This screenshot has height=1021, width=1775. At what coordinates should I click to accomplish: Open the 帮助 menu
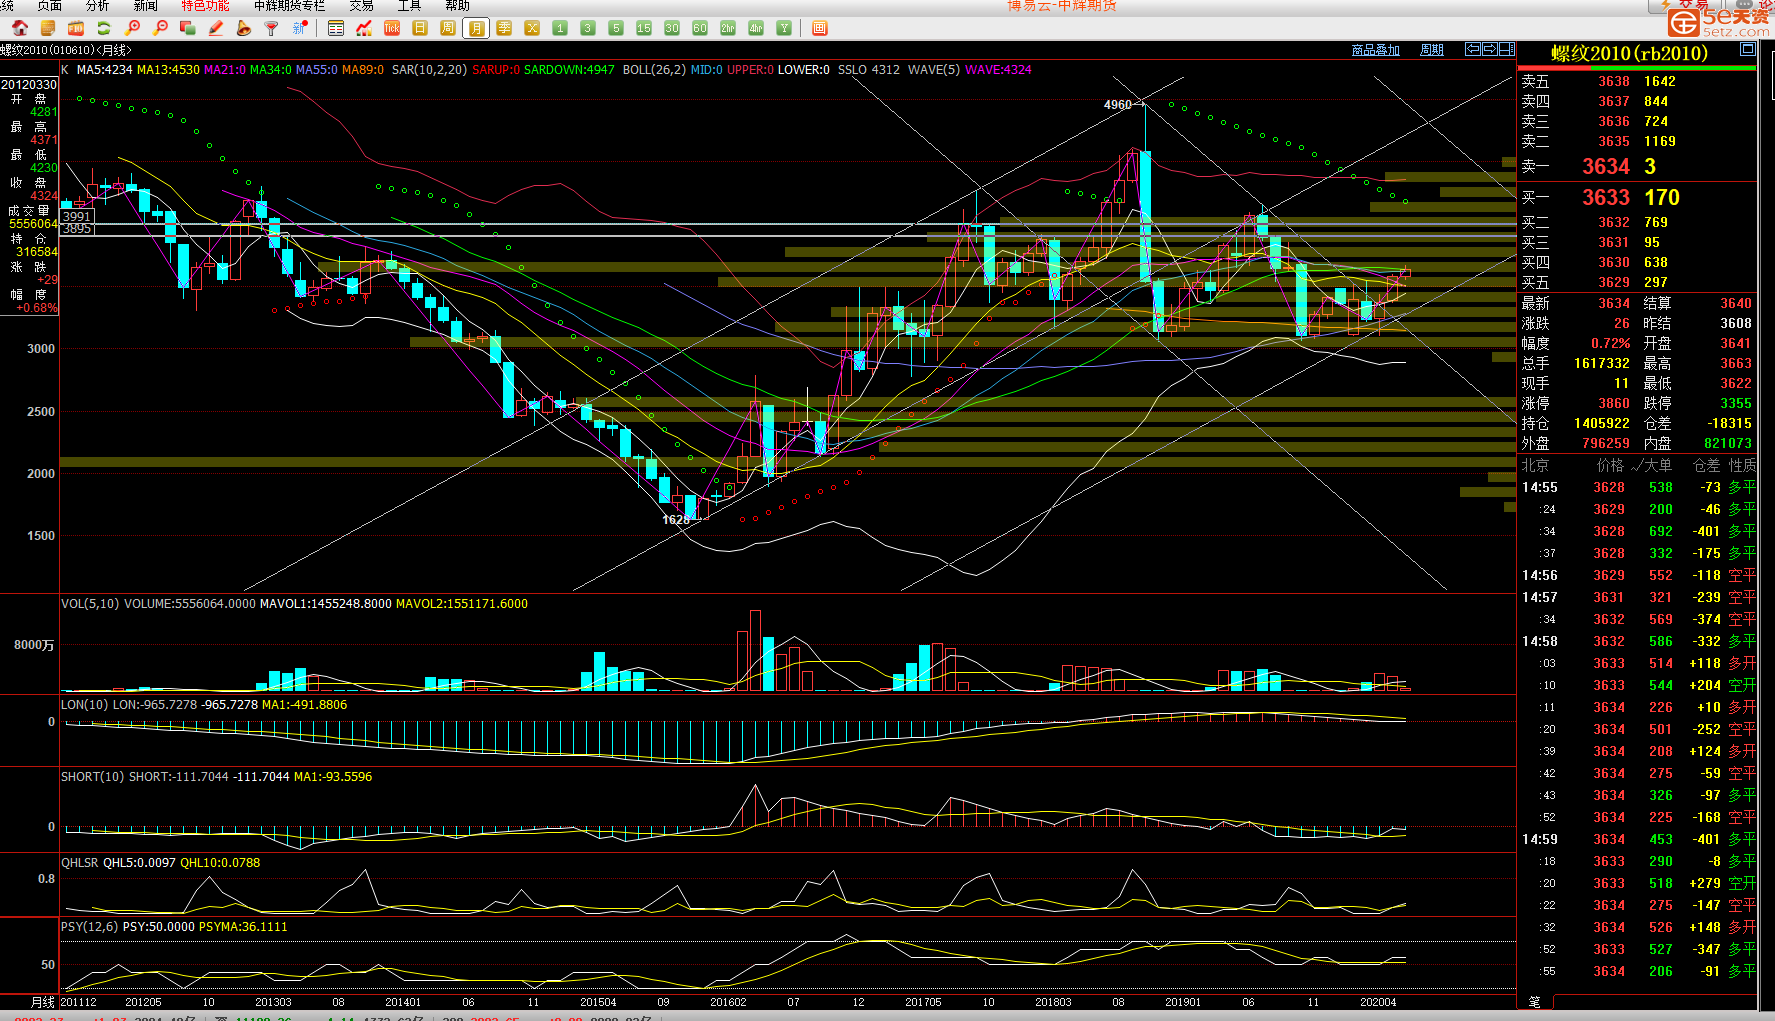458,6
